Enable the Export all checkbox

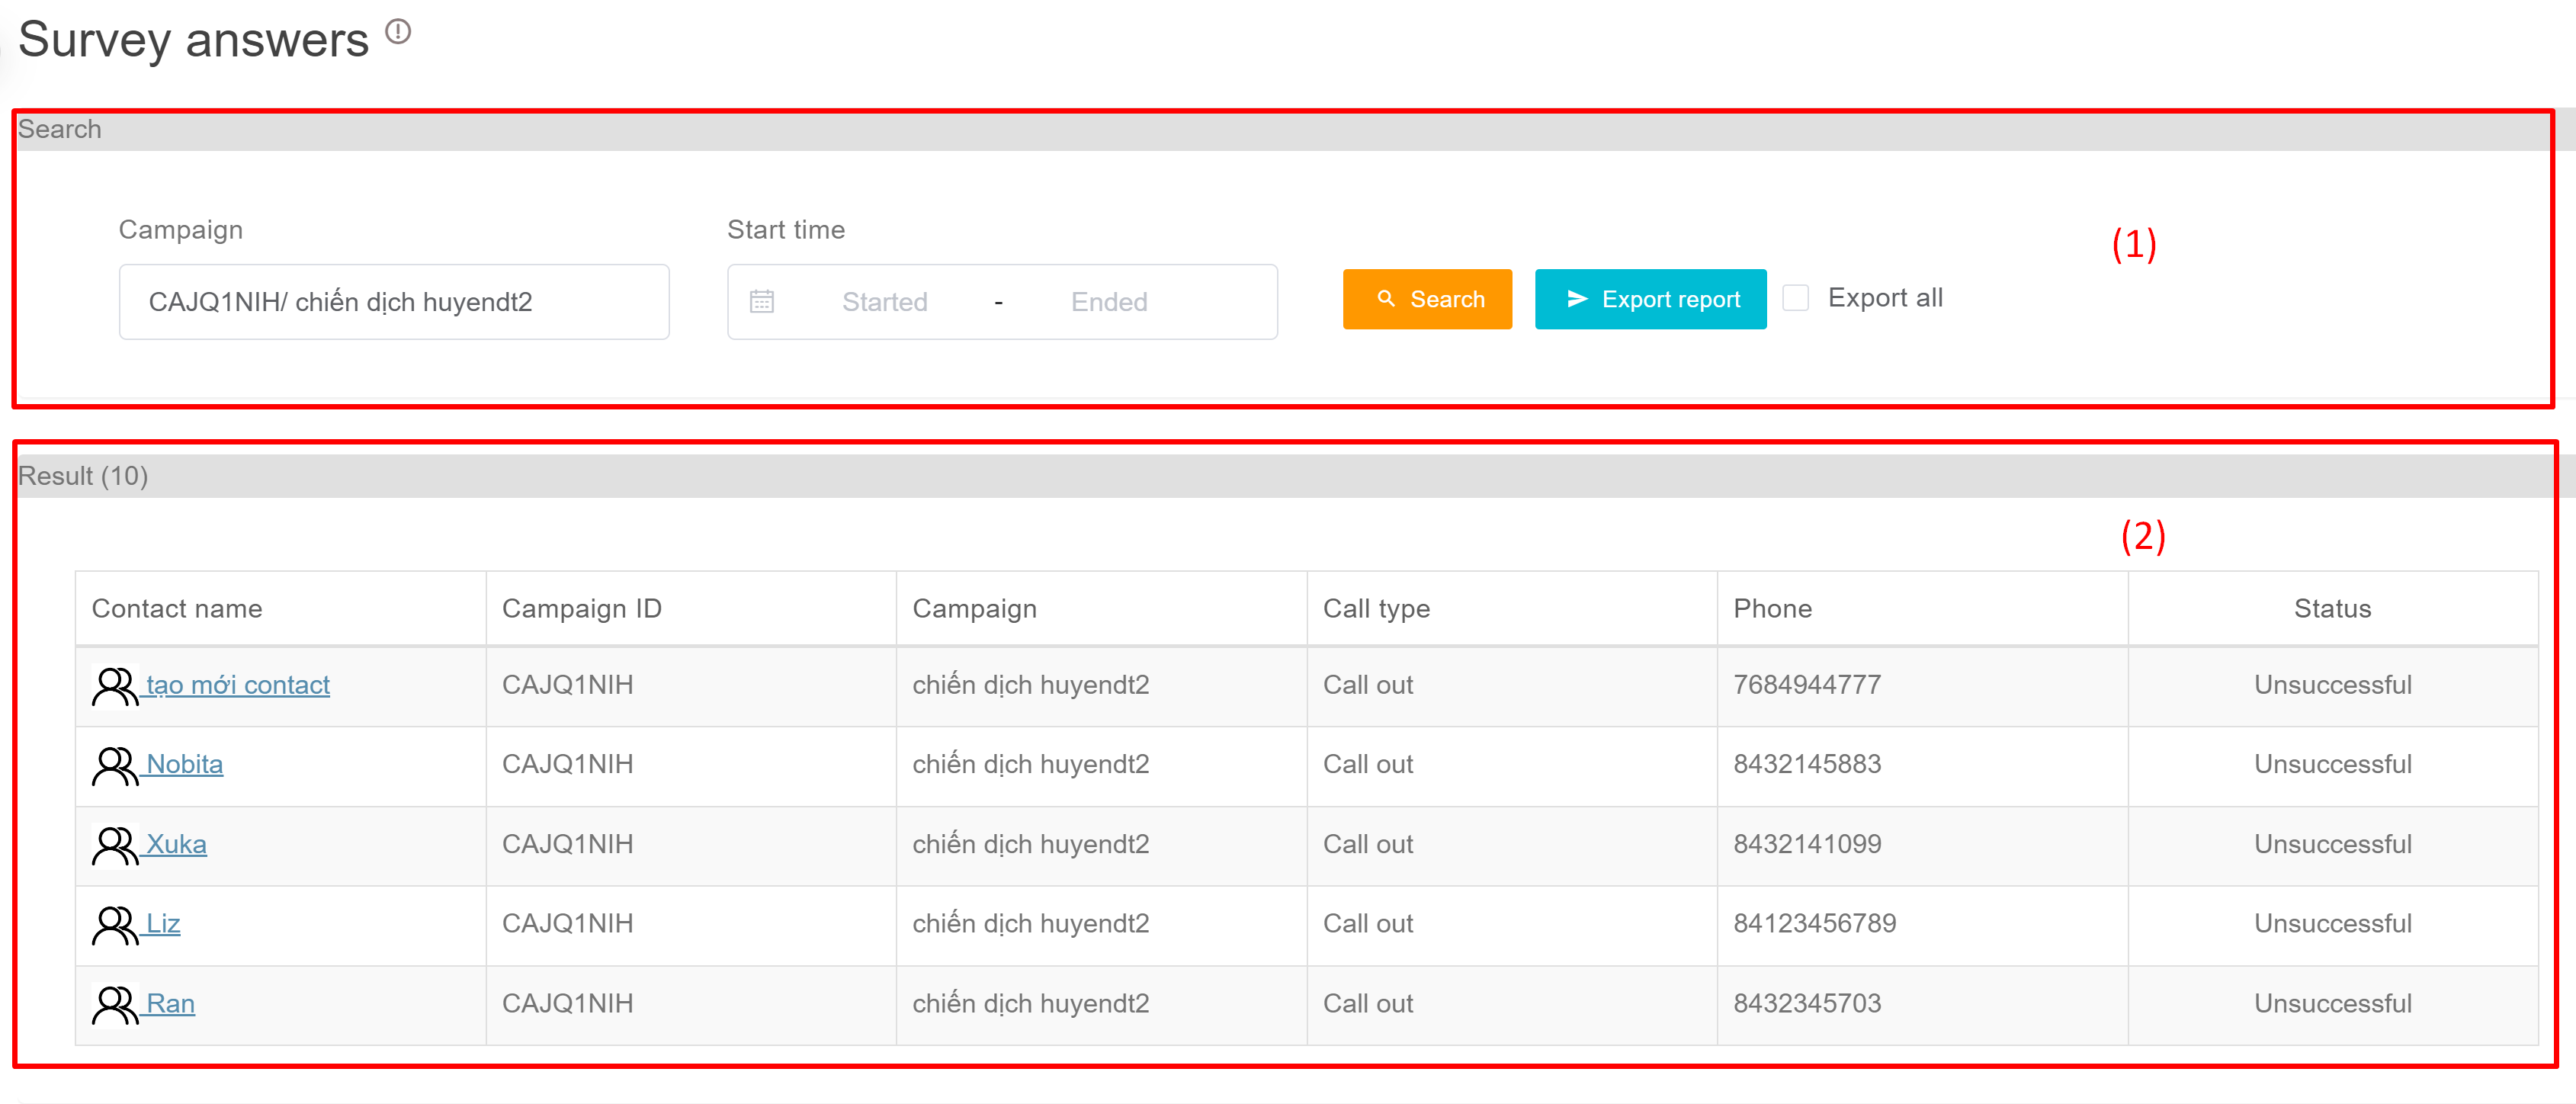pyautogui.click(x=1795, y=298)
